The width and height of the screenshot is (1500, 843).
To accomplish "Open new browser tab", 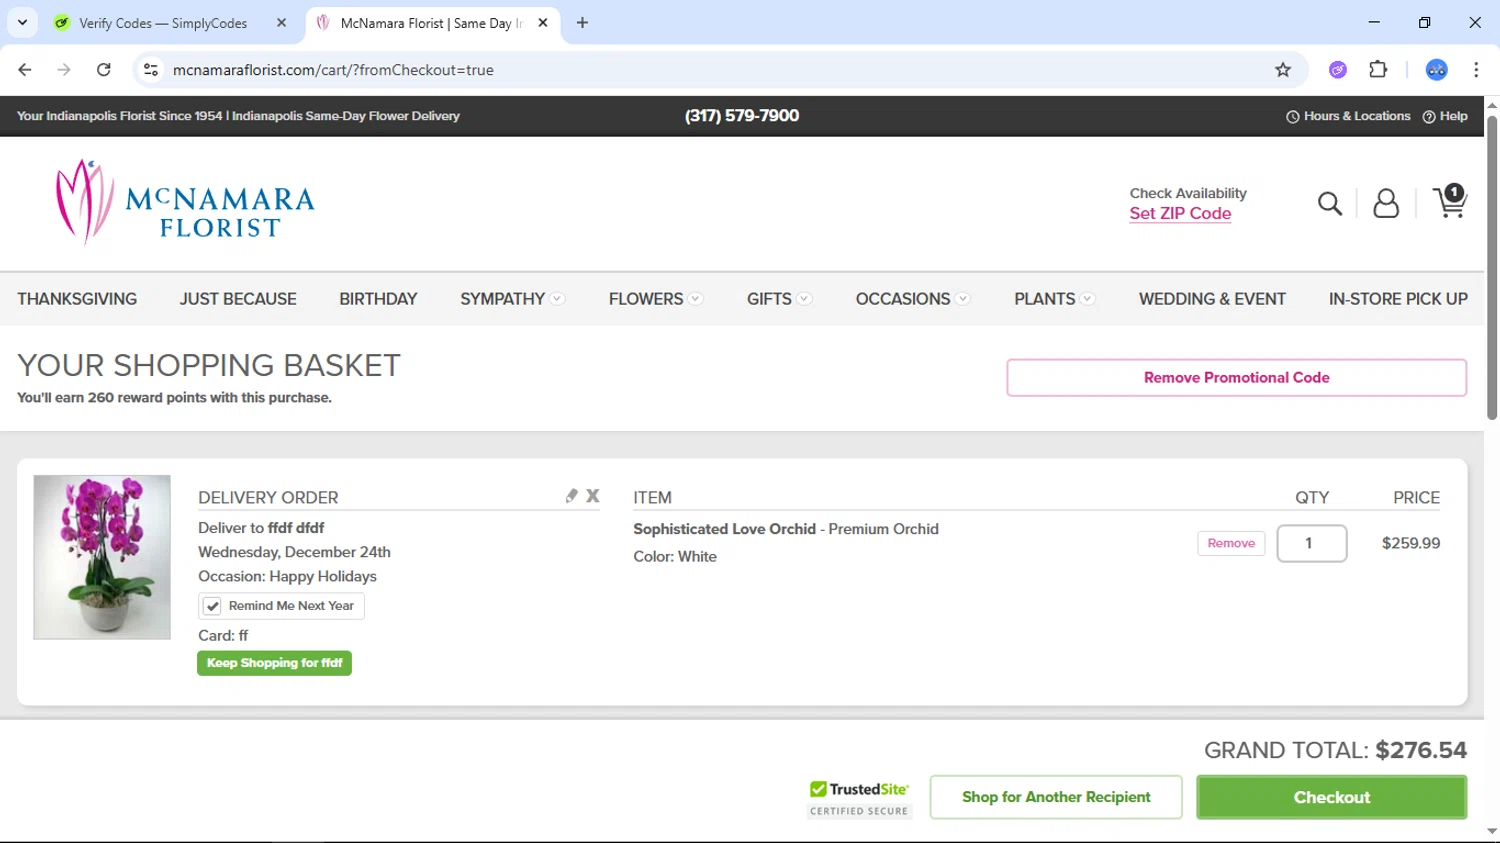I will pyautogui.click(x=582, y=23).
